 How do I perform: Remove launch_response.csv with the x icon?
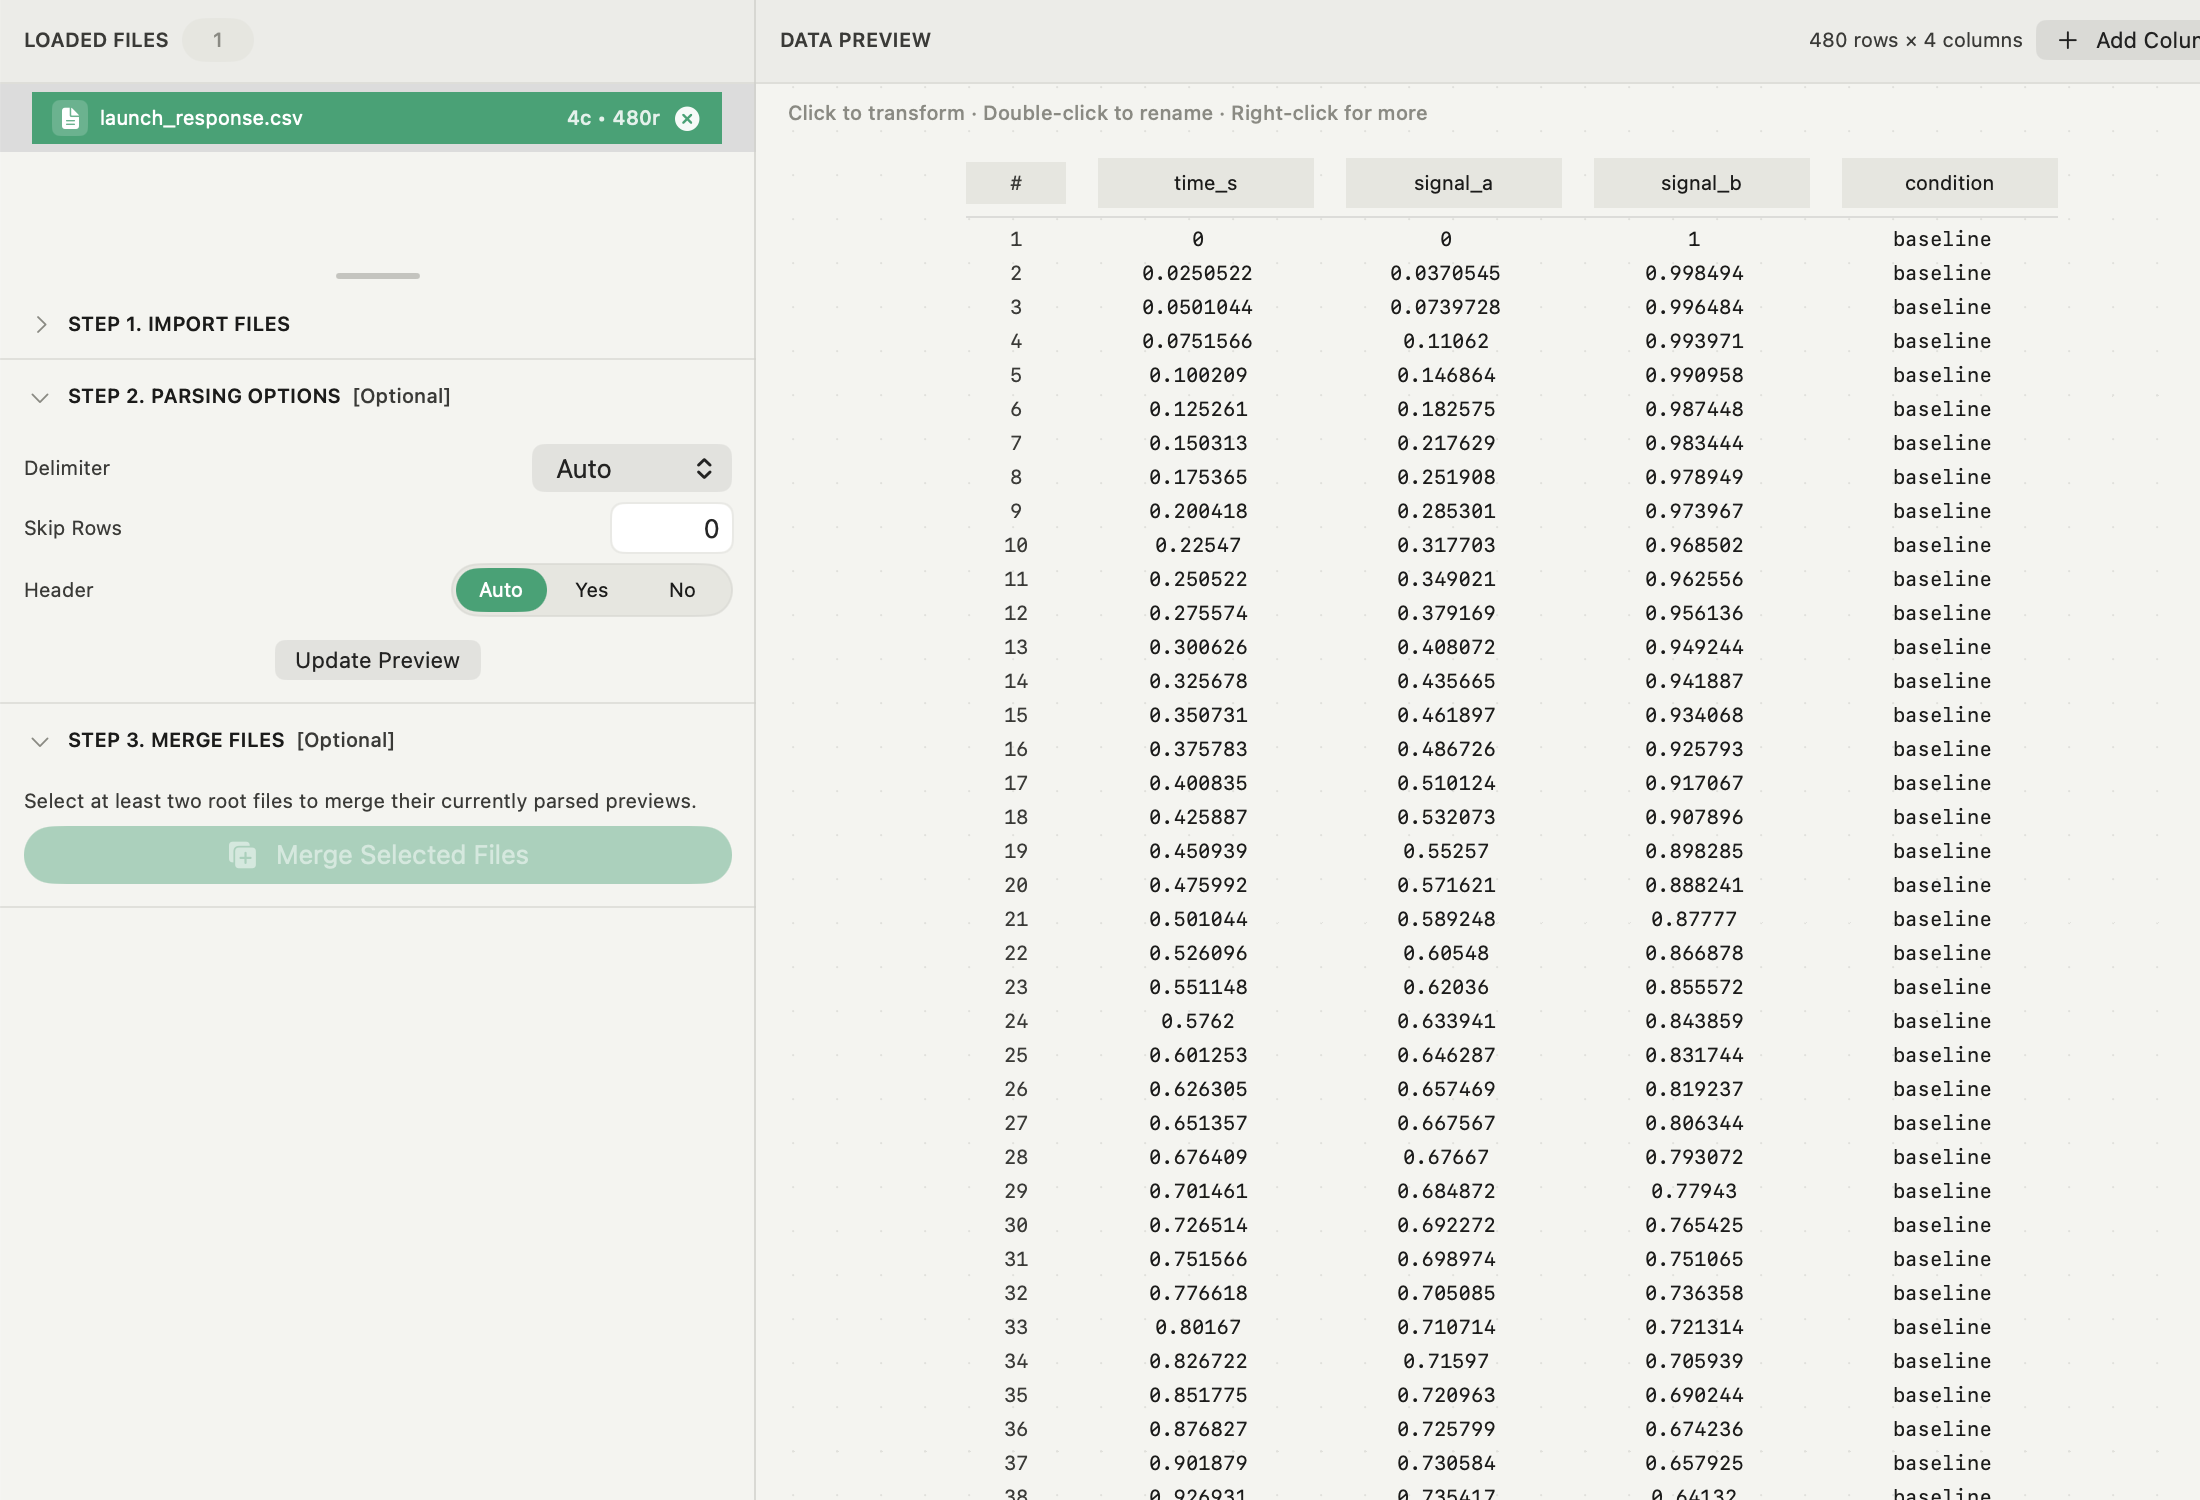click(x=687, y=118)
